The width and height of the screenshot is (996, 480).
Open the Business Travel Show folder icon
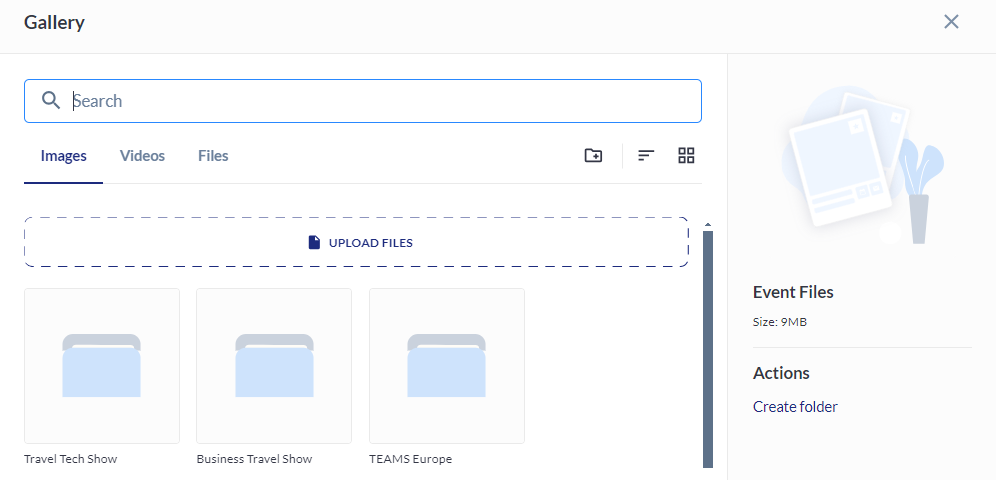click(274, 365)
